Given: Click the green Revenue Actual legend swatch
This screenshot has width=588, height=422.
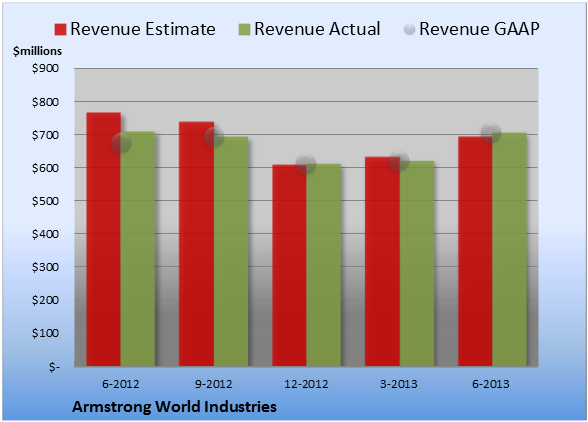Looking at the screenshot, I should pos(244,30).
